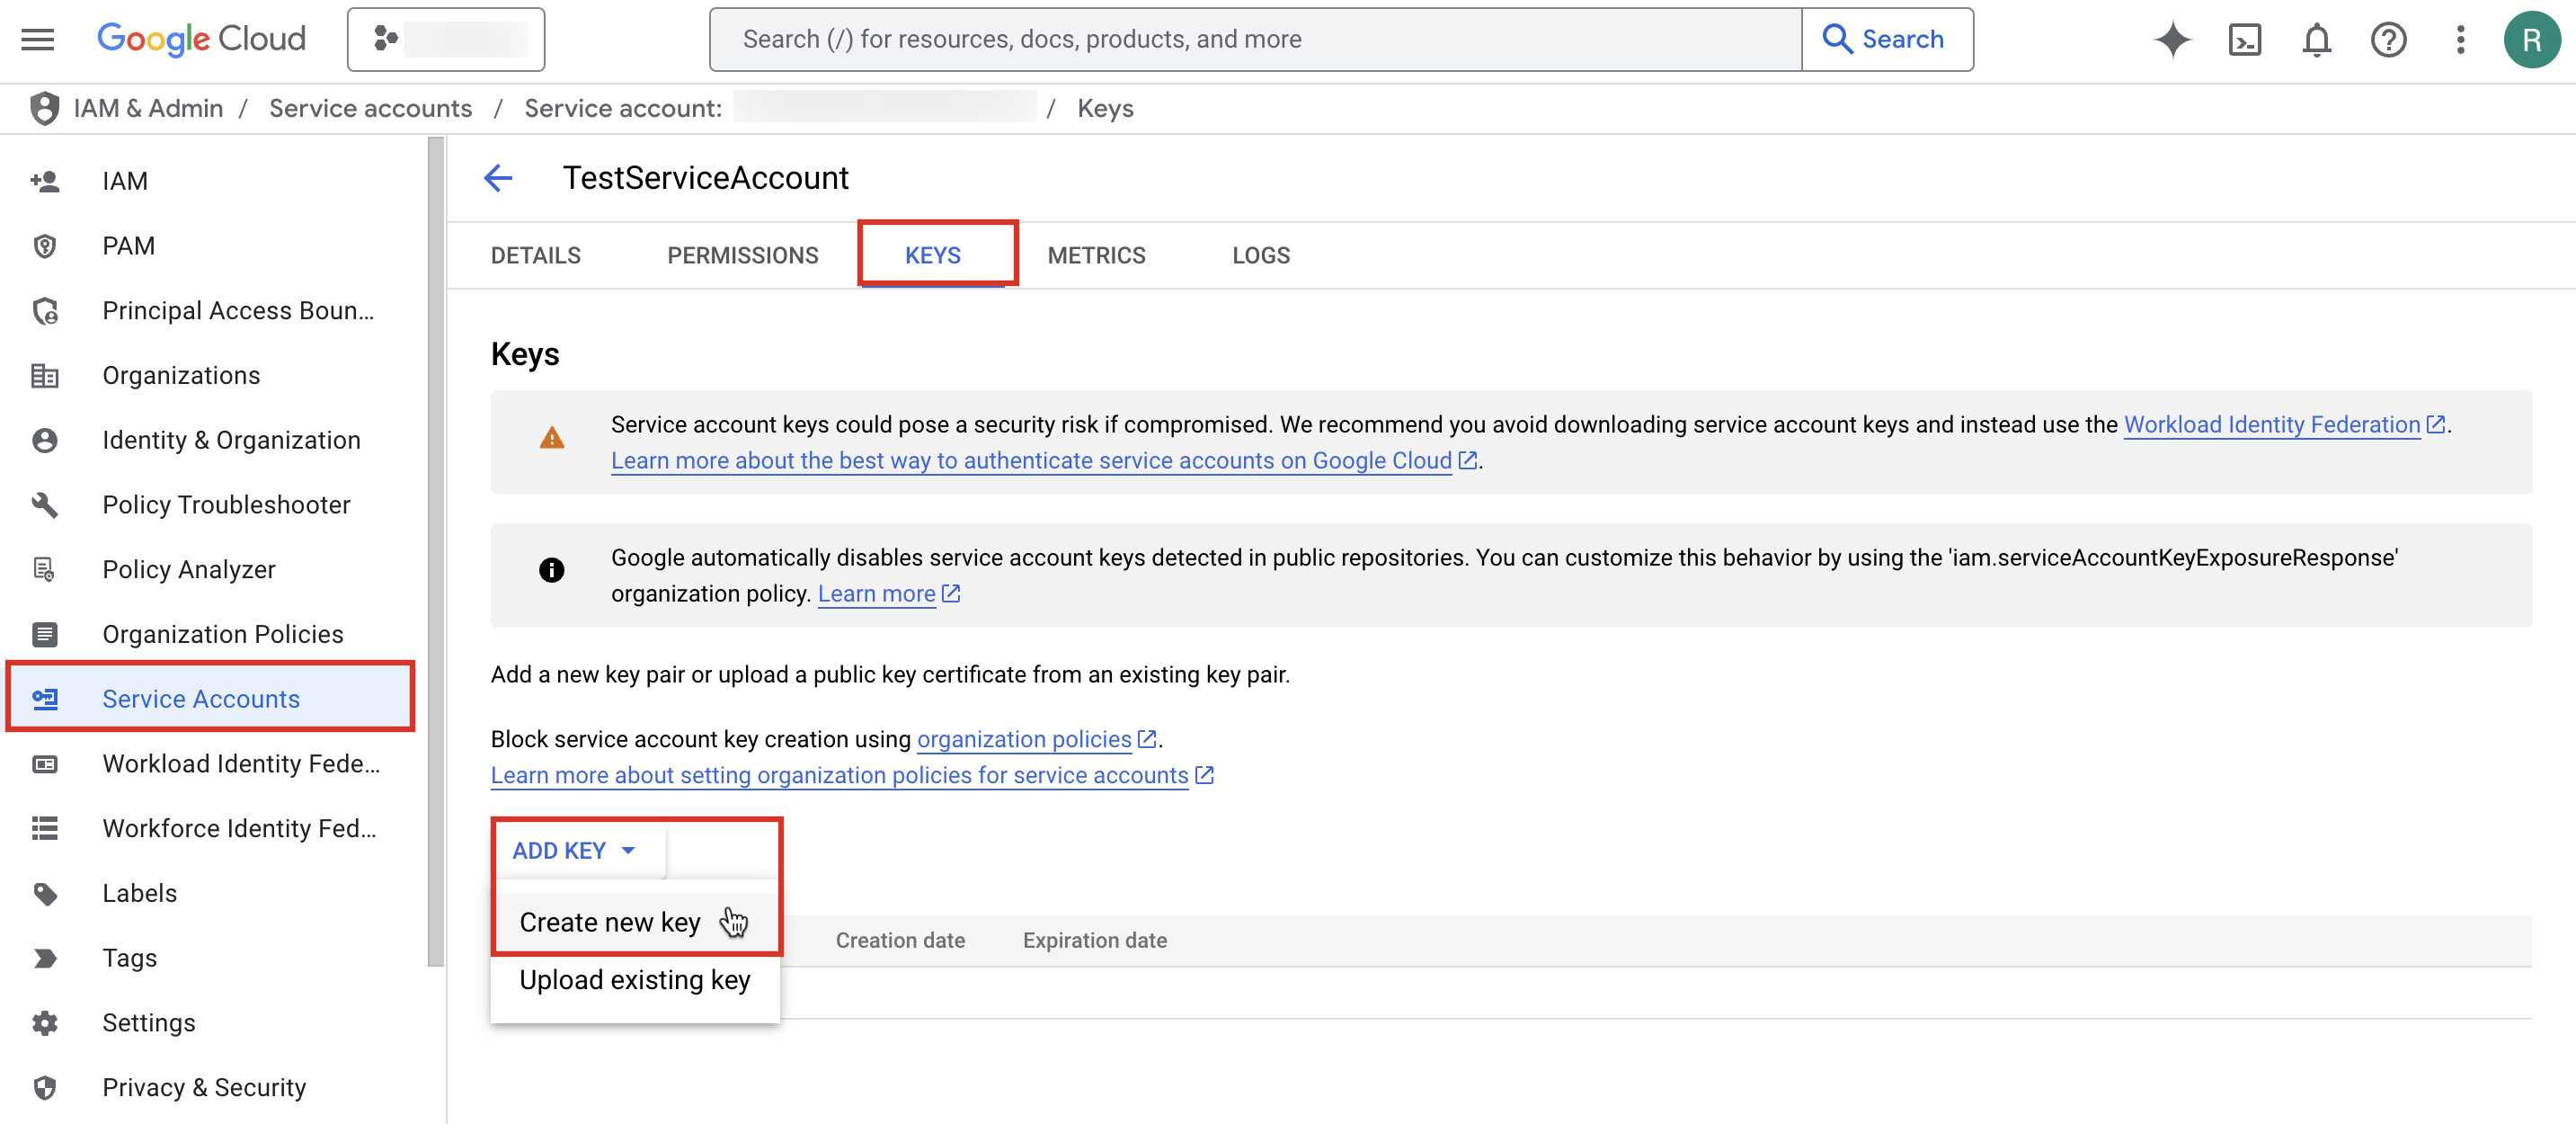The height and width of the screenshot is (1124, 2576).
Task: Click the Search button
Action: [1887, 39]
